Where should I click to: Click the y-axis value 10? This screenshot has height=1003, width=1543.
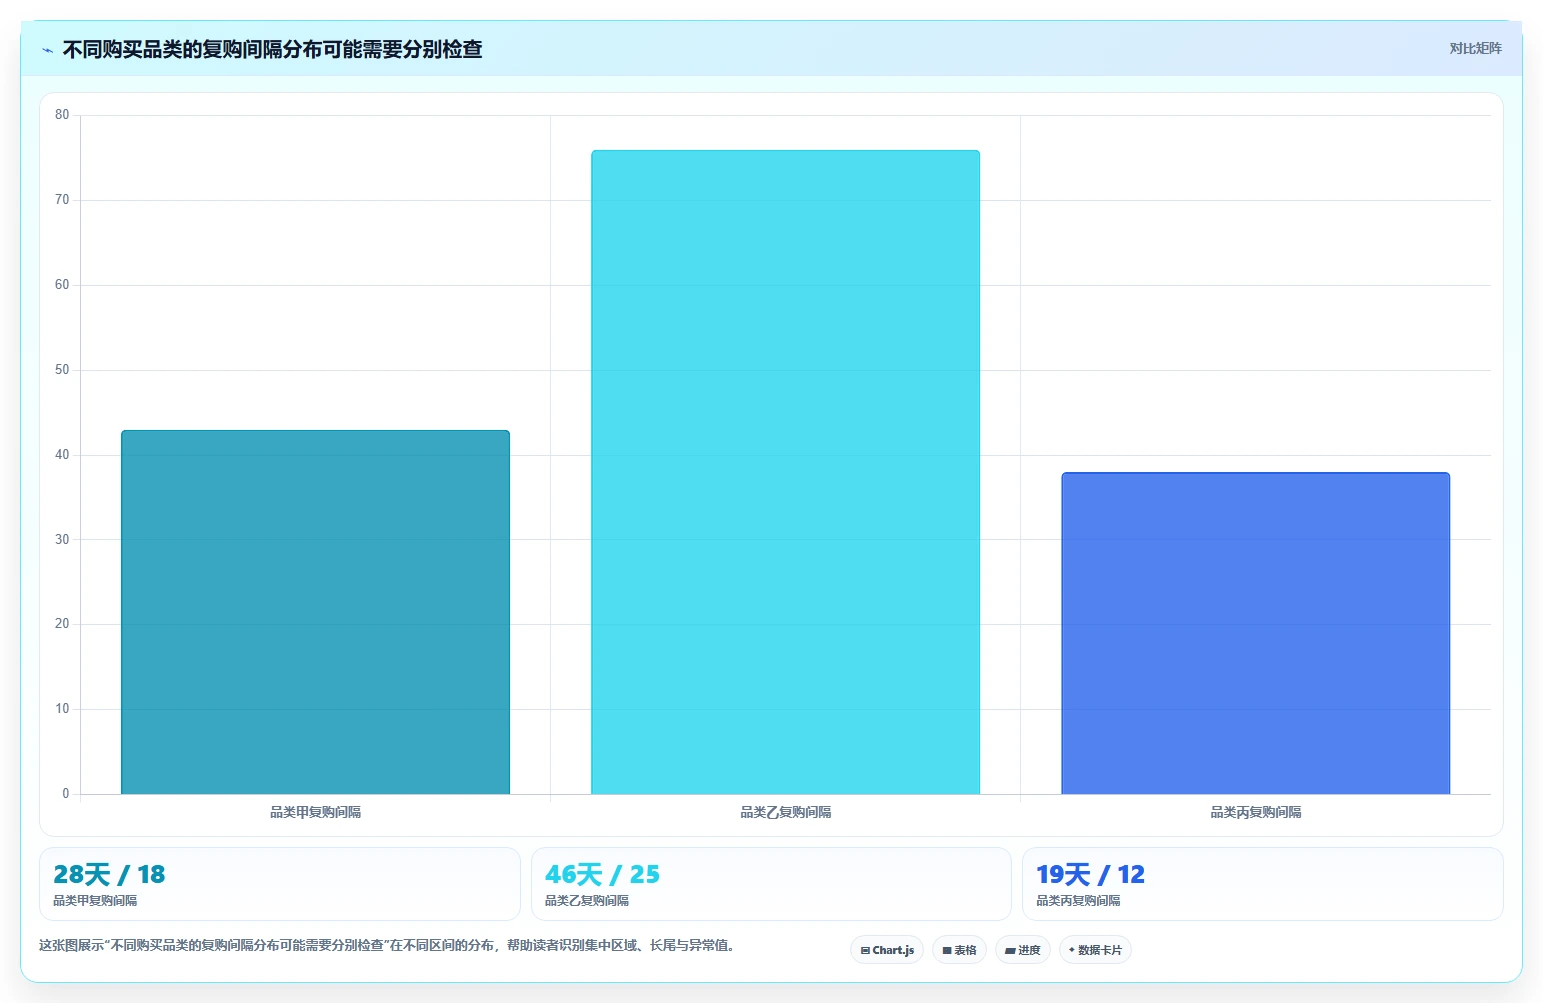tap(62, 709)
